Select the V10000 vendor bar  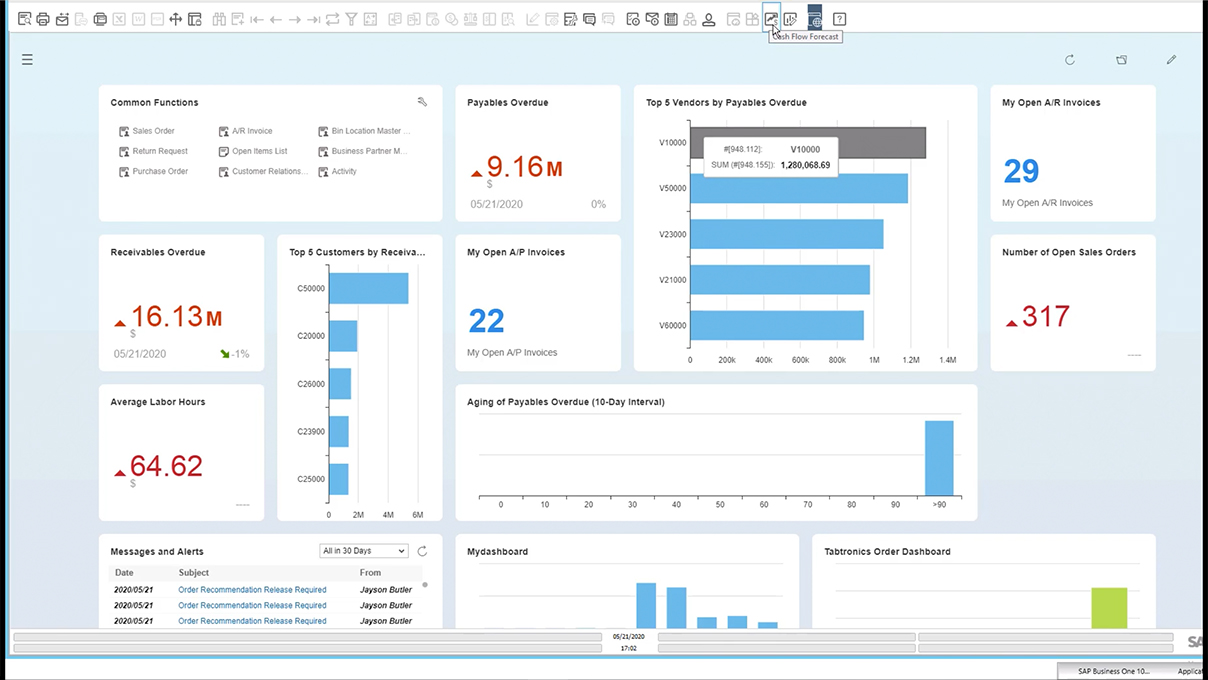(808, 142)
